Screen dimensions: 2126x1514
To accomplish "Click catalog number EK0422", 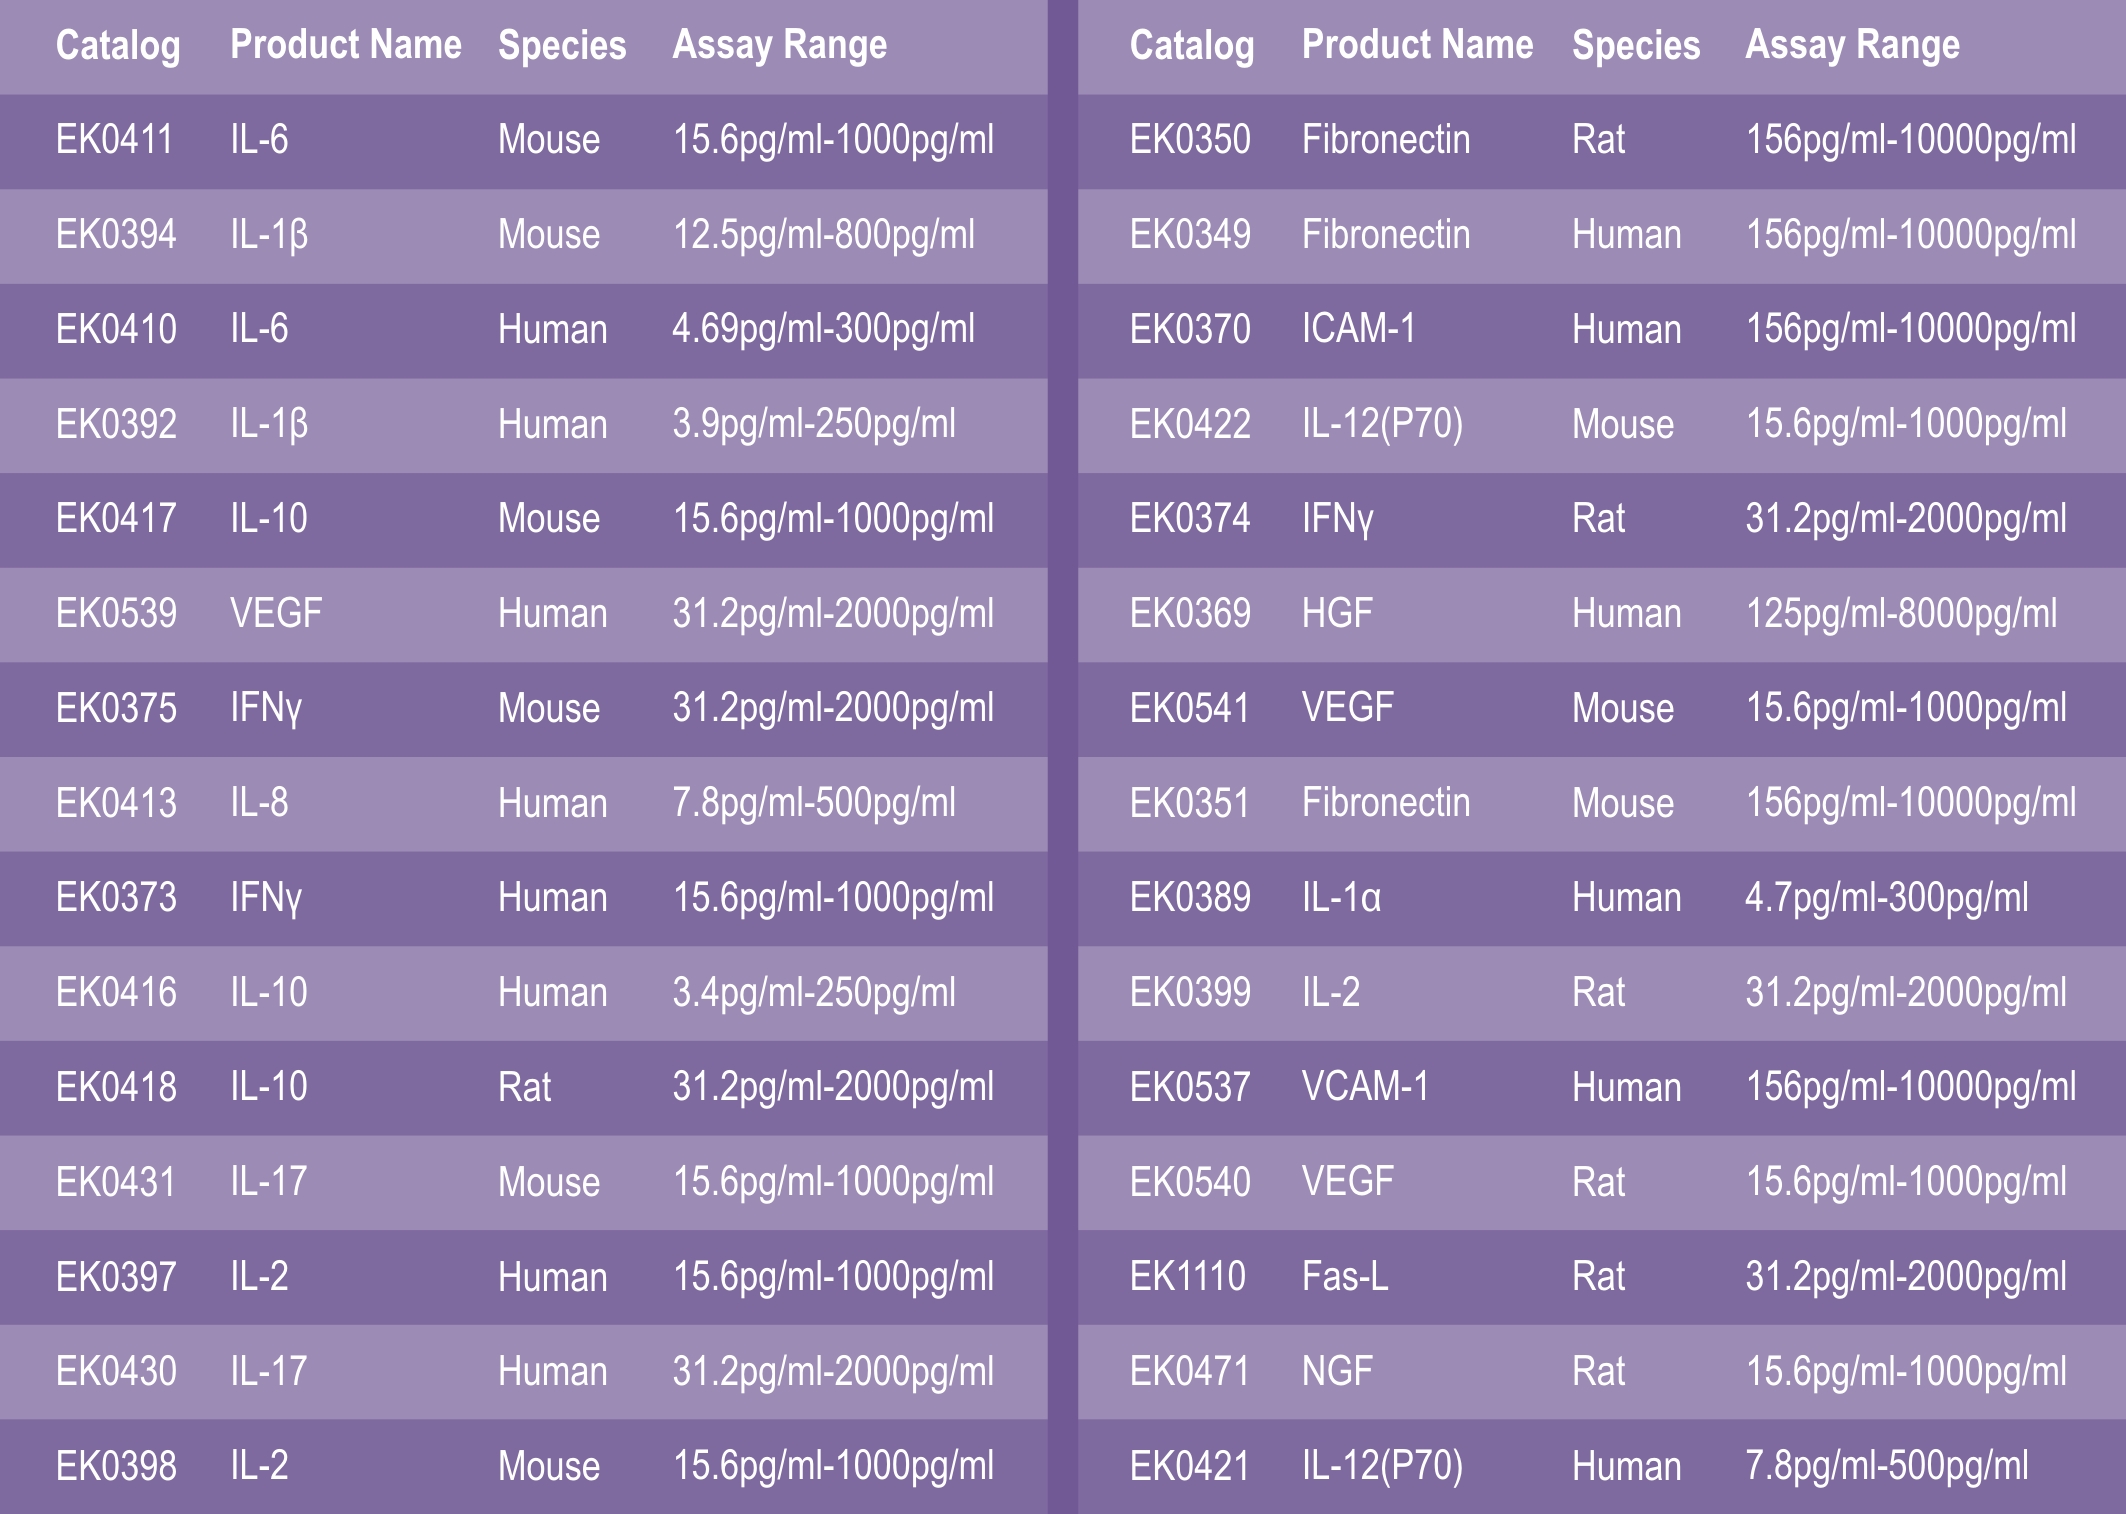I will 1190,424.
